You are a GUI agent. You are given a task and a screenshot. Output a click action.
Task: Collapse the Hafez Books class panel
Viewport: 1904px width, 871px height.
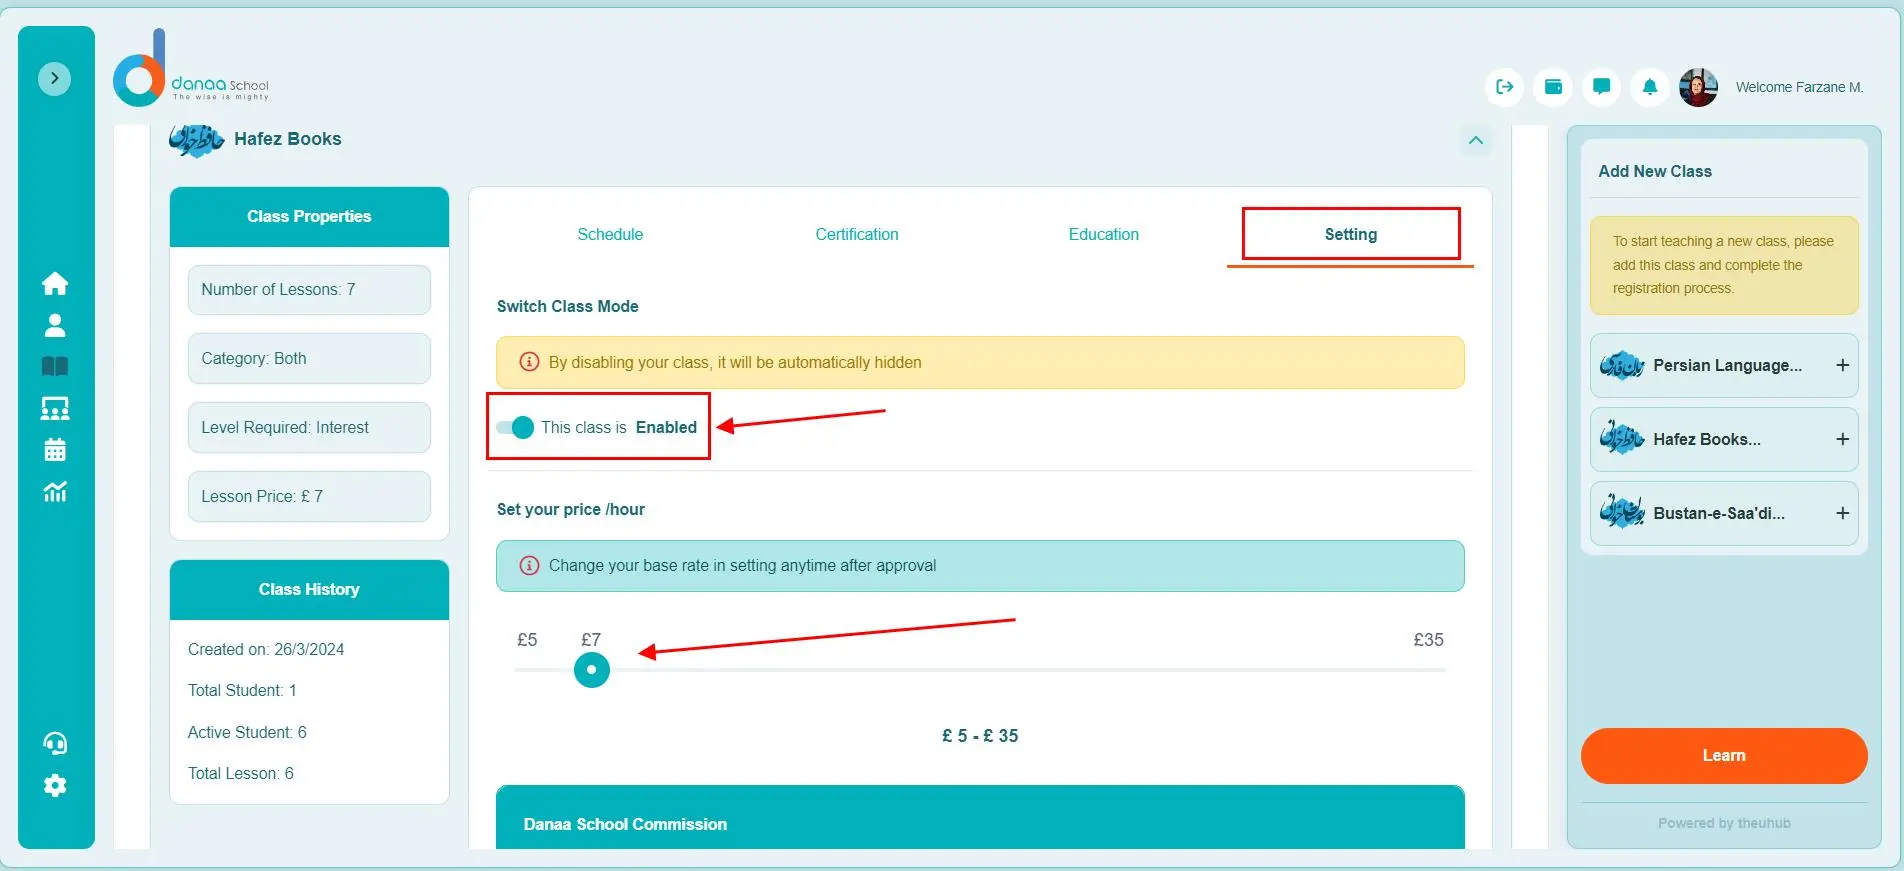coord(1475,140)
